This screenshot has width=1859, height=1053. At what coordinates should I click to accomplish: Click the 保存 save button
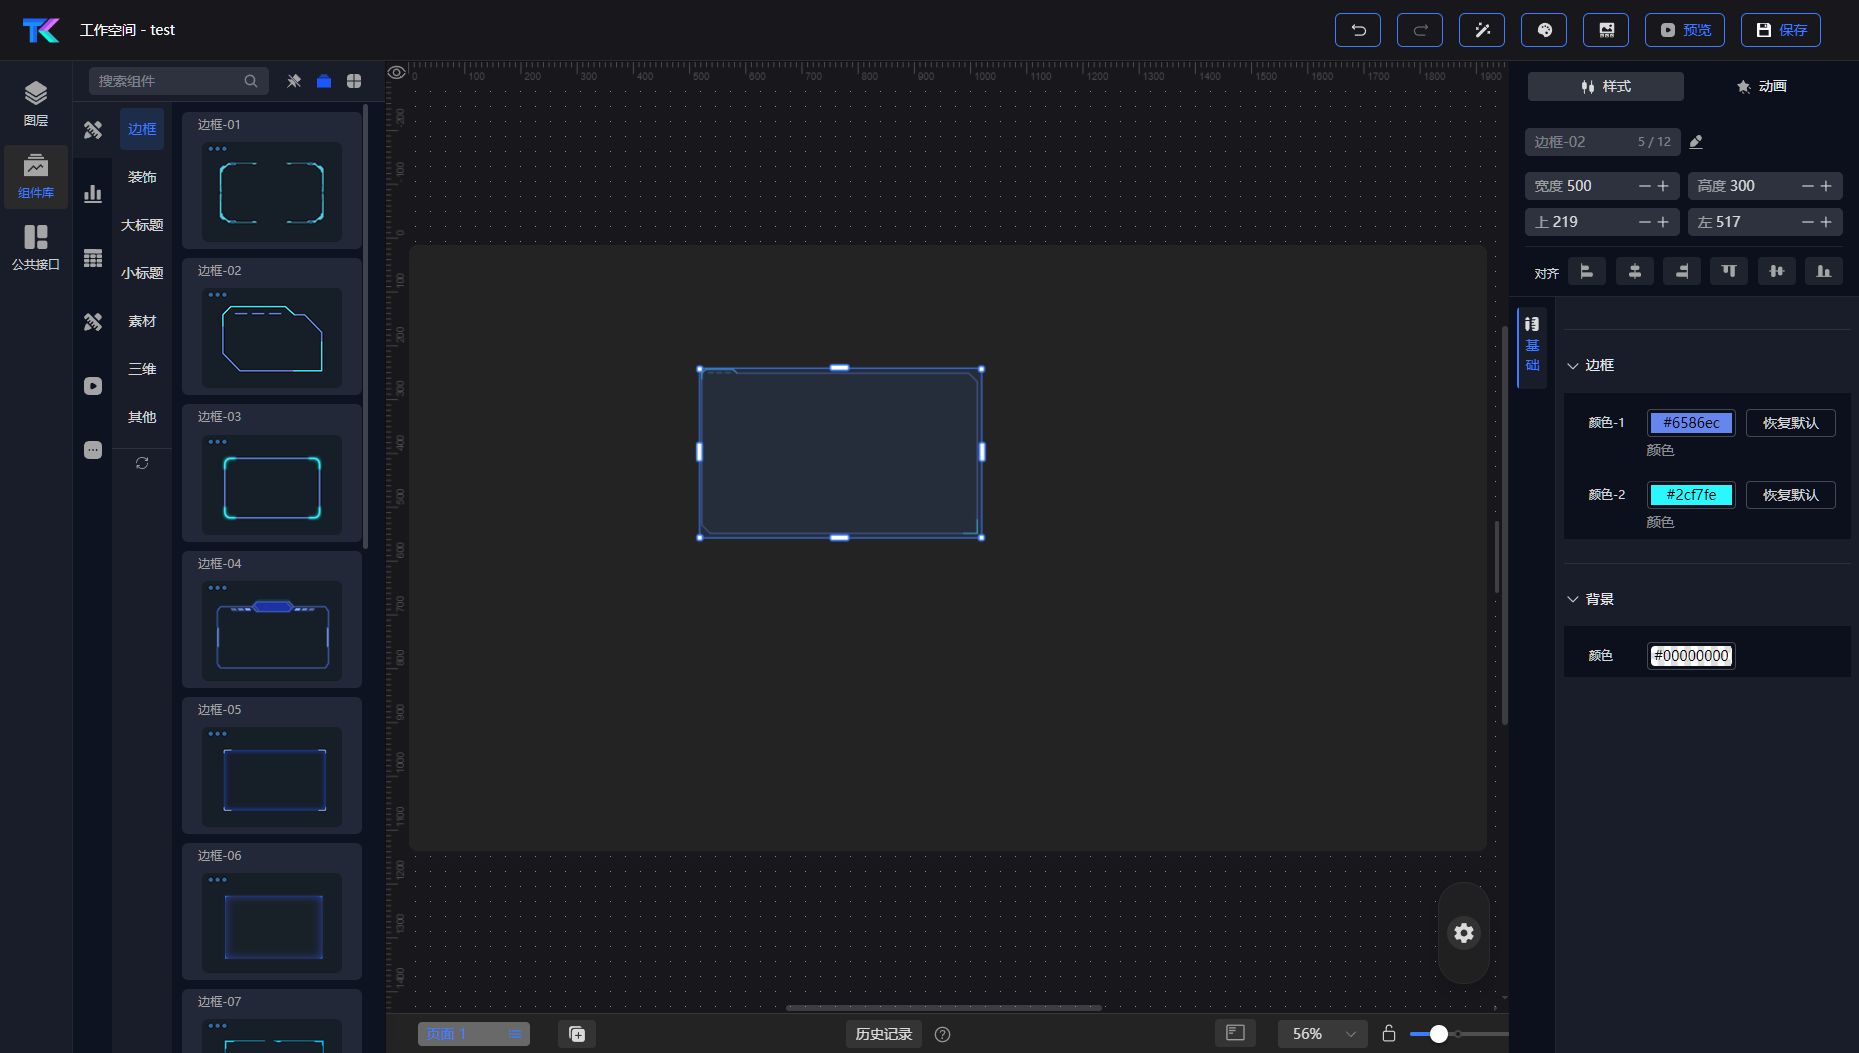[1781, 30]
